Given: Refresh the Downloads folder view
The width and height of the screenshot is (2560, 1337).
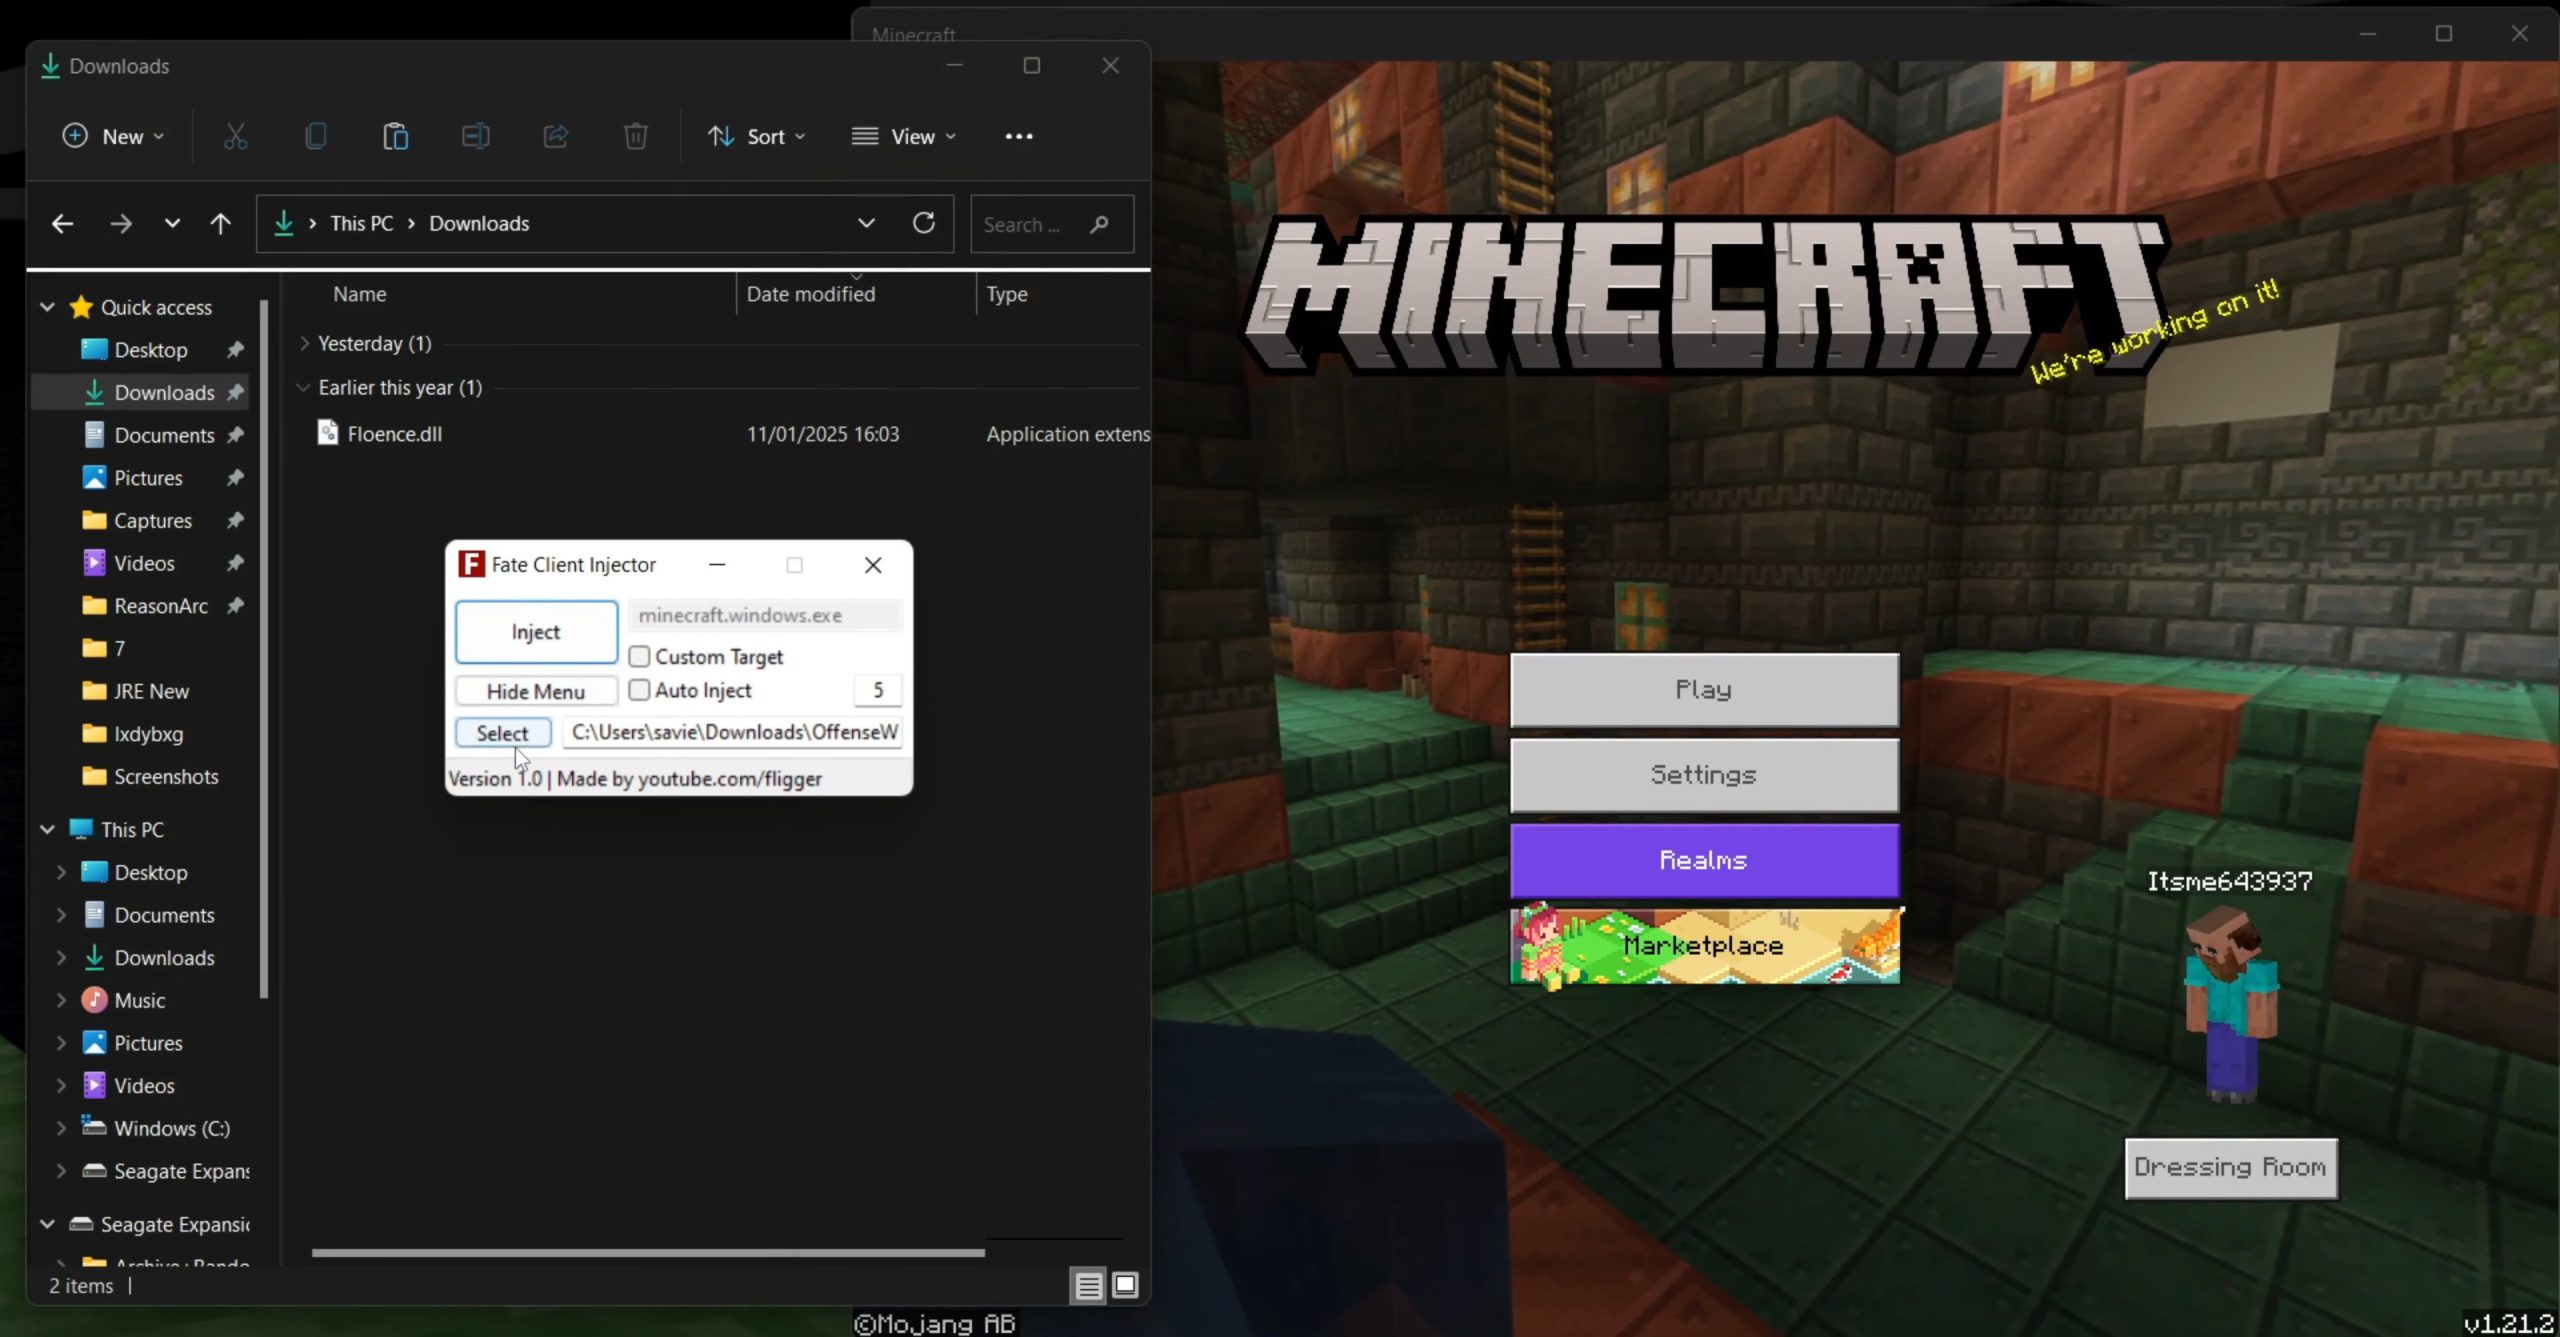Looking at the screenshot, I should tap(924, 223).
